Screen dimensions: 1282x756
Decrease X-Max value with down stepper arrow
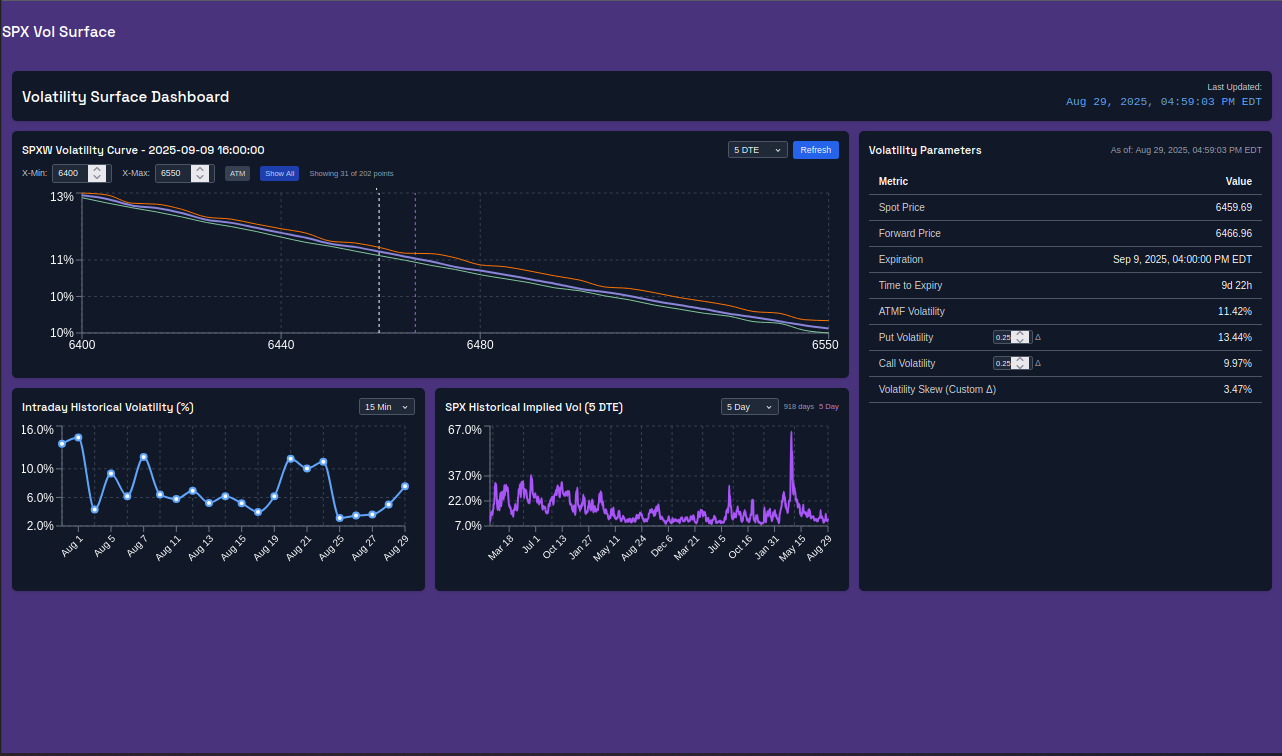tap(200, 178)
